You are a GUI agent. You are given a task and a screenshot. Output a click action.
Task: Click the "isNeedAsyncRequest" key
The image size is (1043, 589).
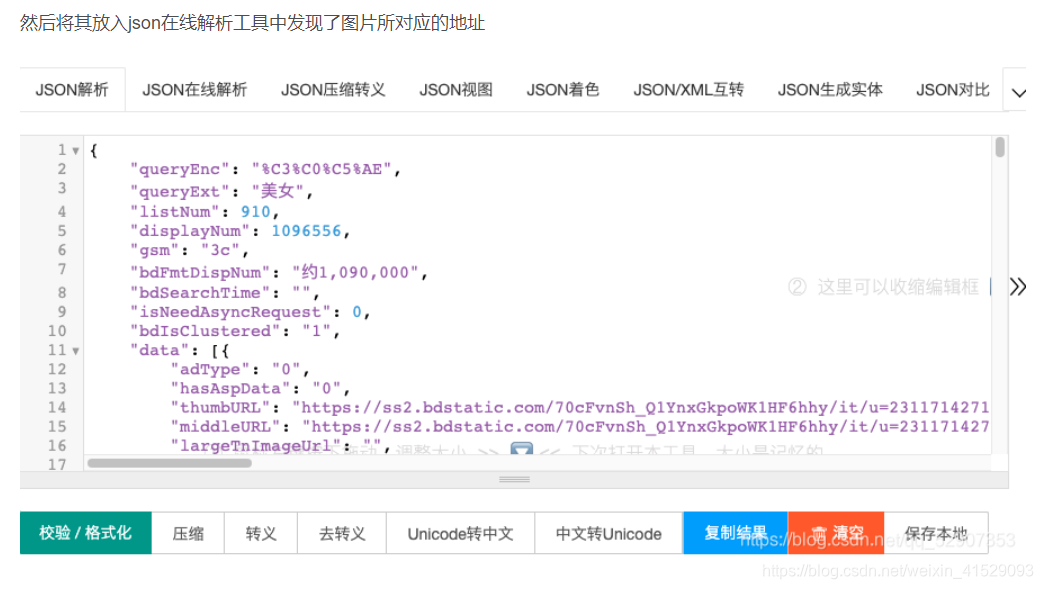(231, 312)
